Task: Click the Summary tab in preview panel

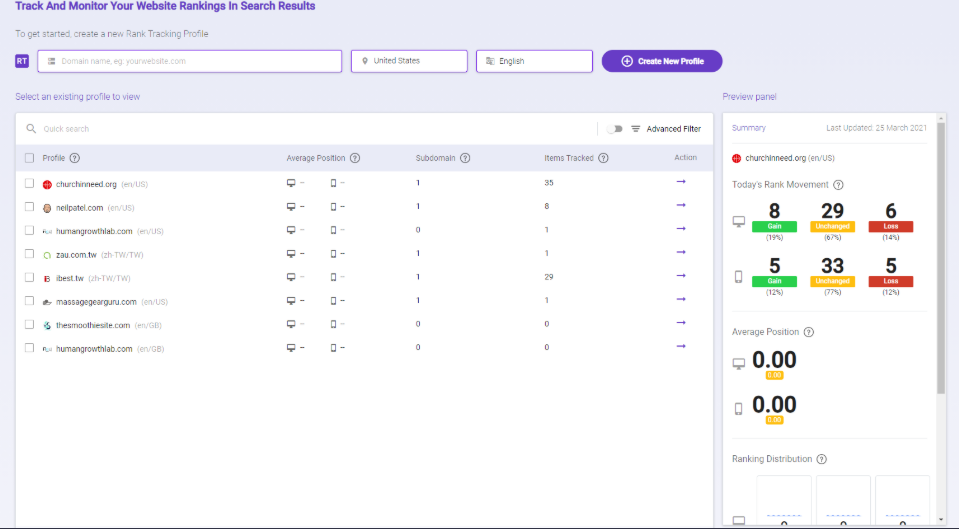Action: click(749, 128)
